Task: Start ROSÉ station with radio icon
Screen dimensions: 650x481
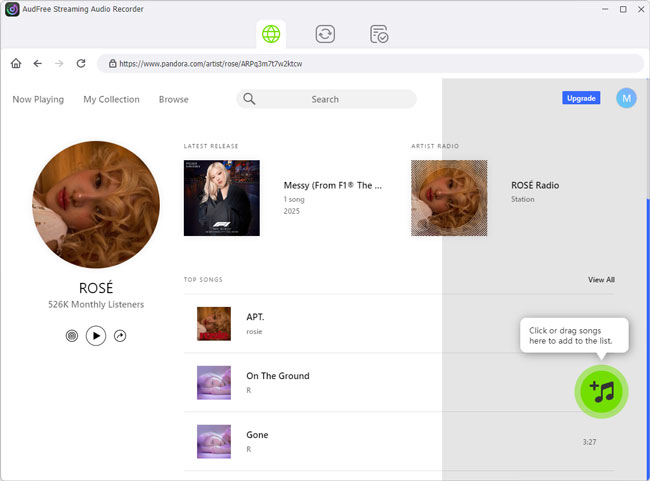Action: click(72, 336)
